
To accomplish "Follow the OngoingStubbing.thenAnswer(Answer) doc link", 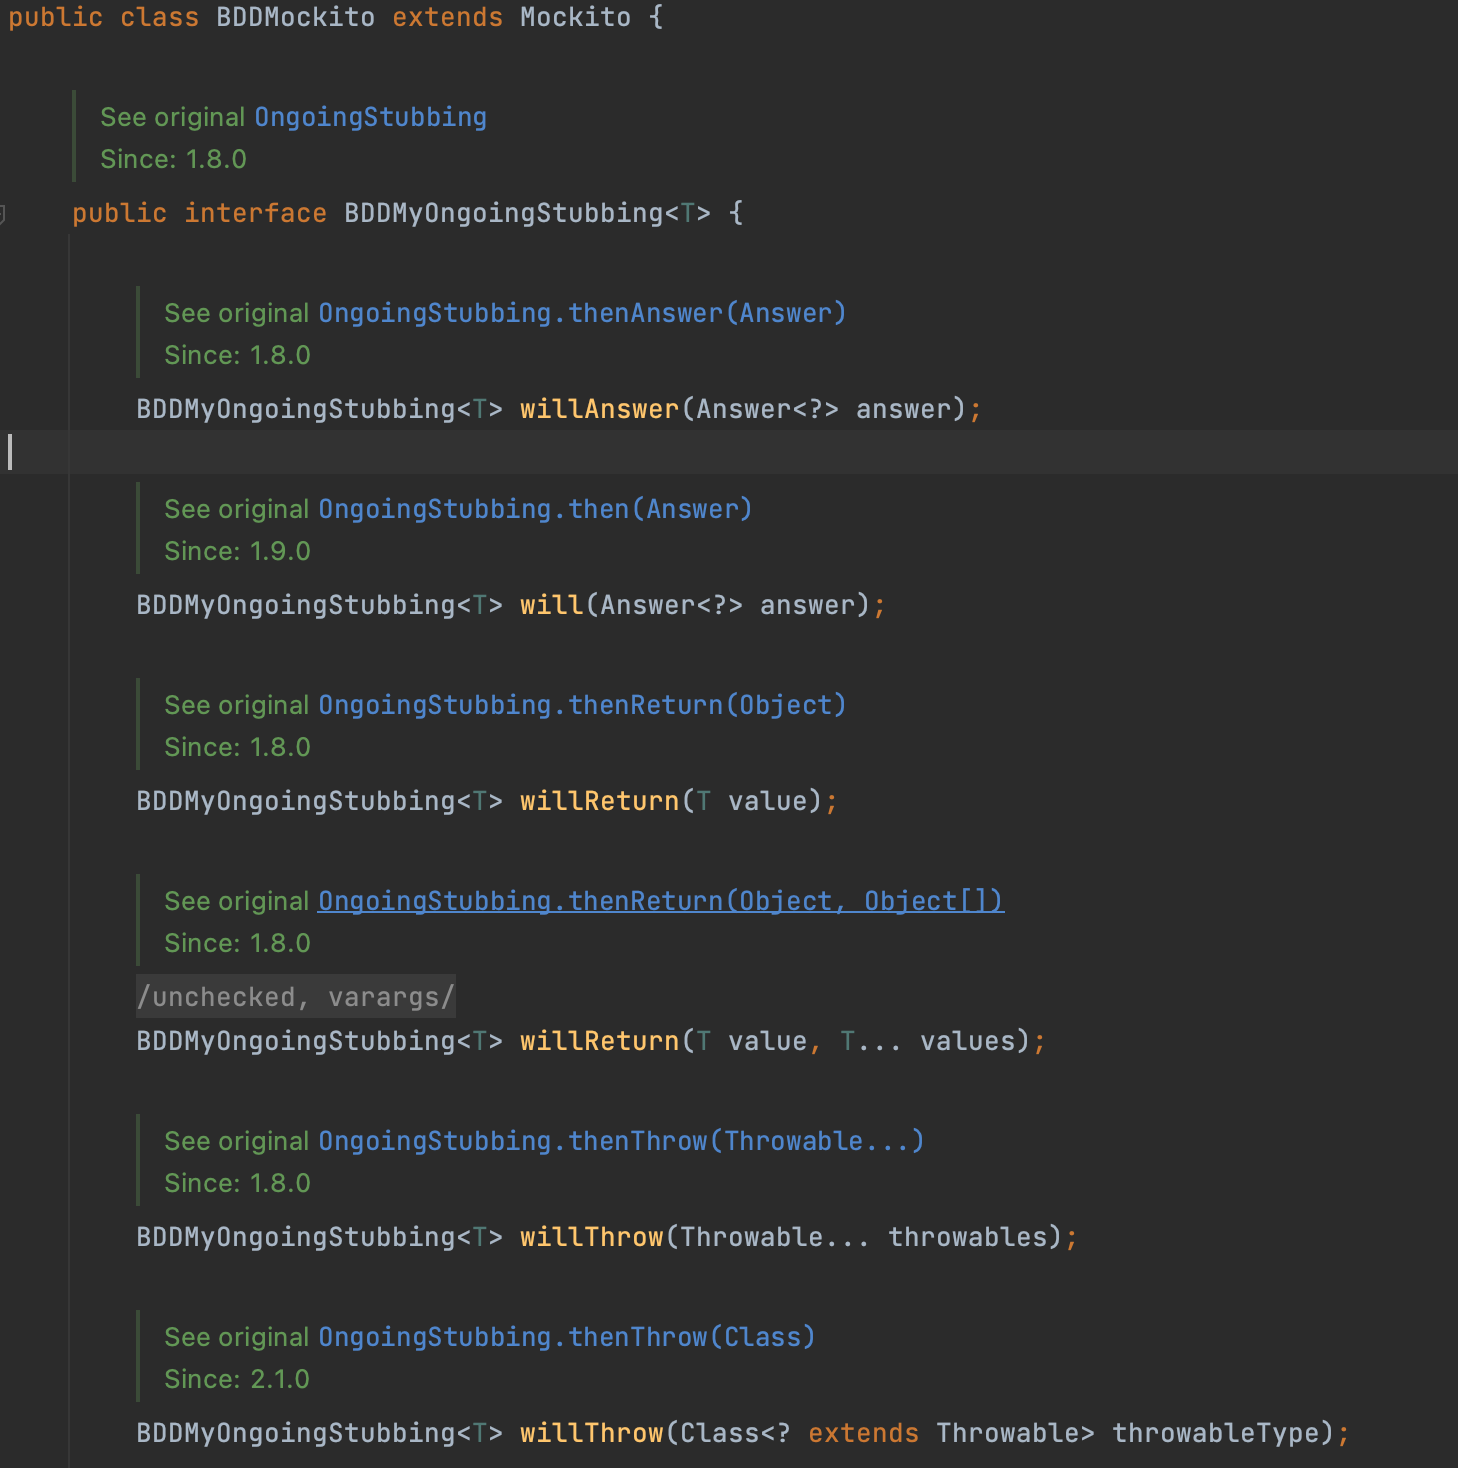I will click(x=582, y=313).
